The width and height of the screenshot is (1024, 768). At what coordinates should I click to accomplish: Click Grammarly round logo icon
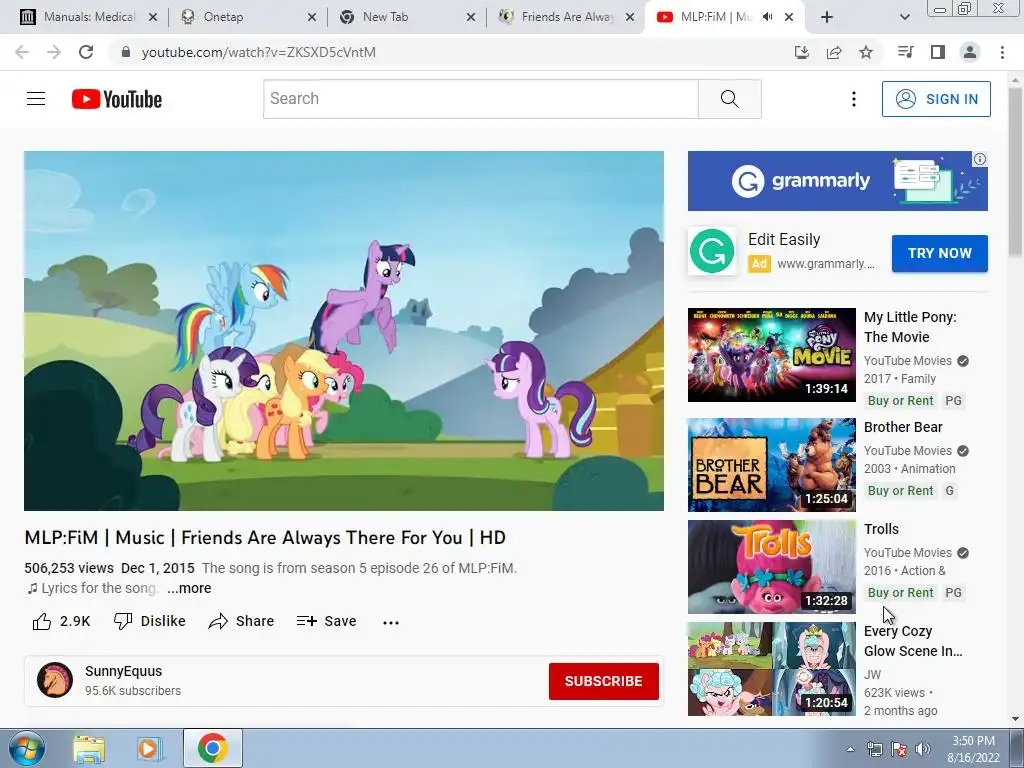pos(712,251)
